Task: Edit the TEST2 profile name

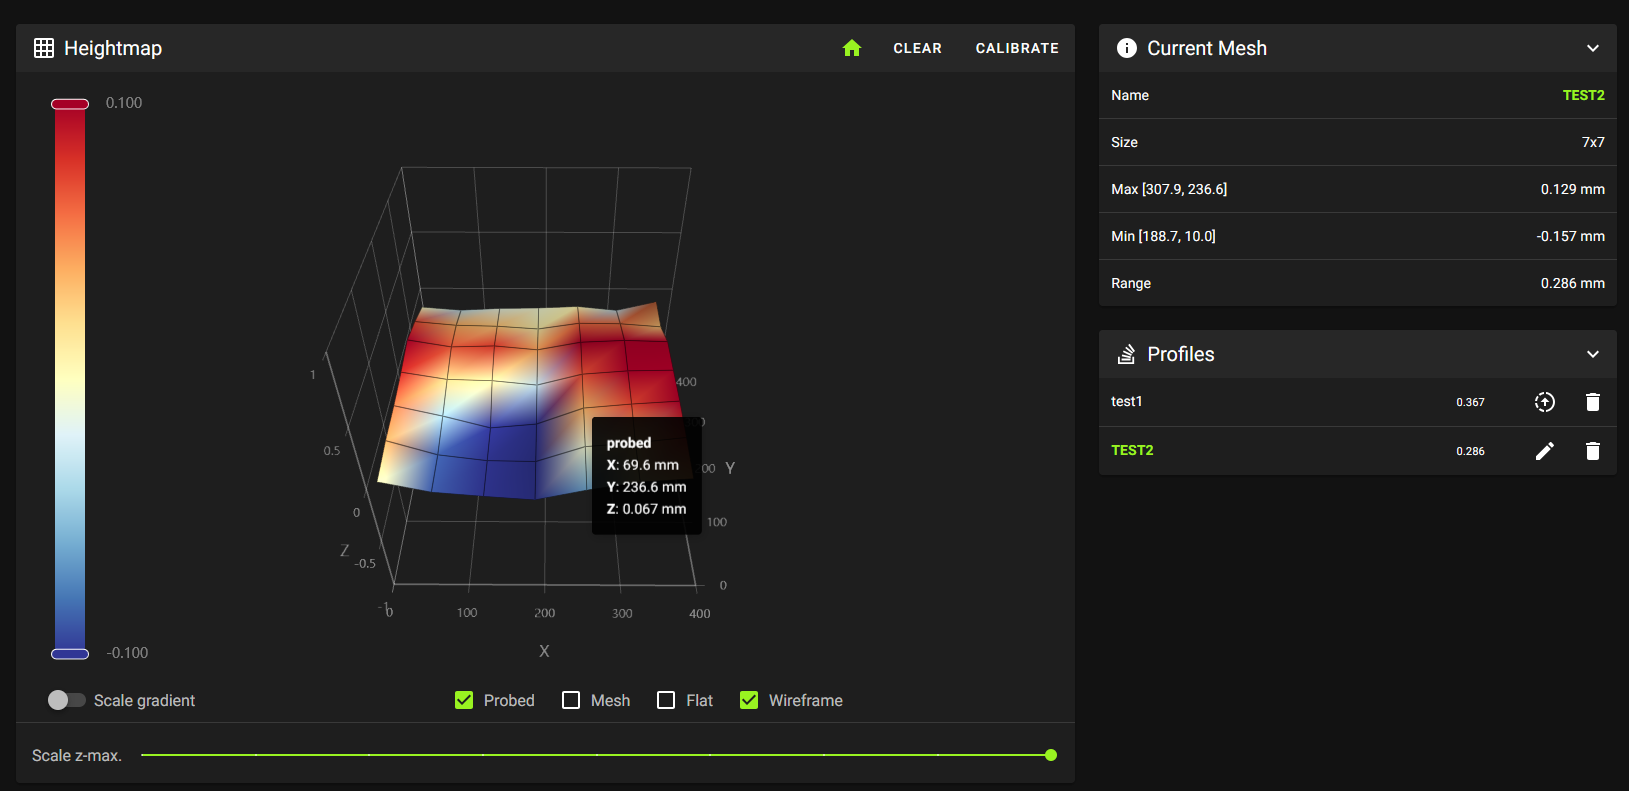Action: [x=1545, y=451]
